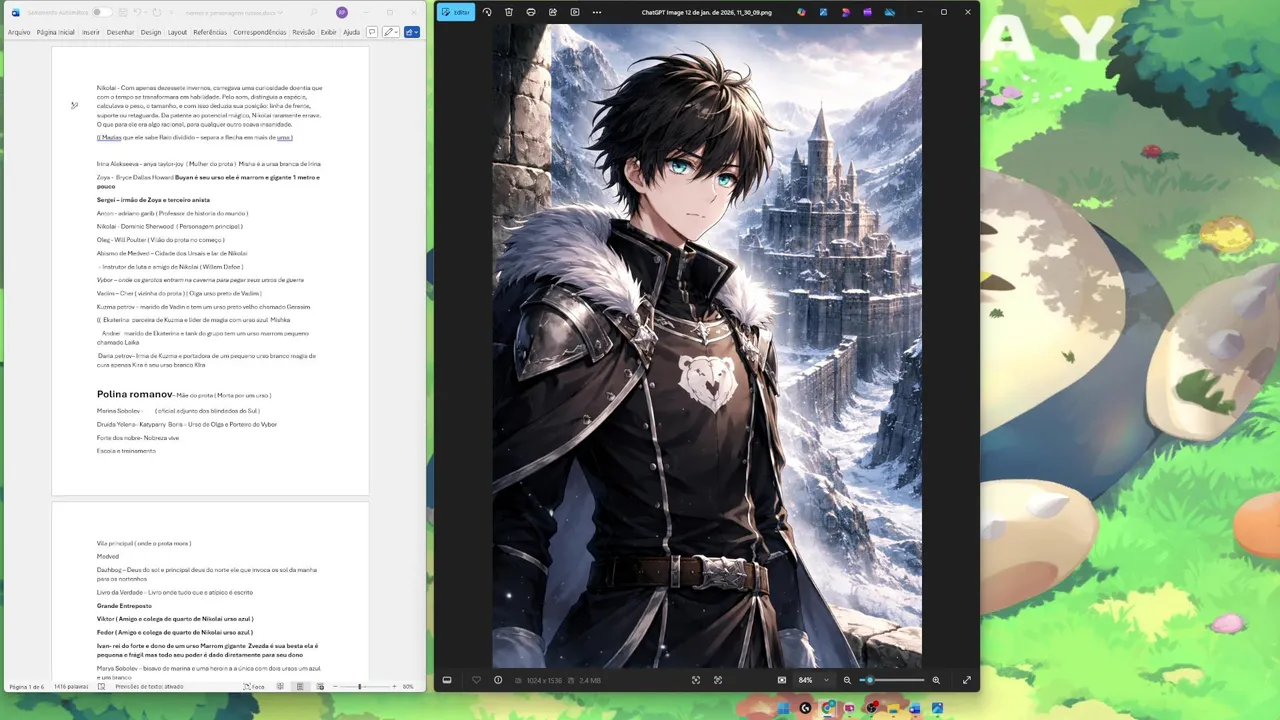Viewport: 1280px width, 720px height.
Task: Click the 60% zoom level in Word
Action: point(408,687)
